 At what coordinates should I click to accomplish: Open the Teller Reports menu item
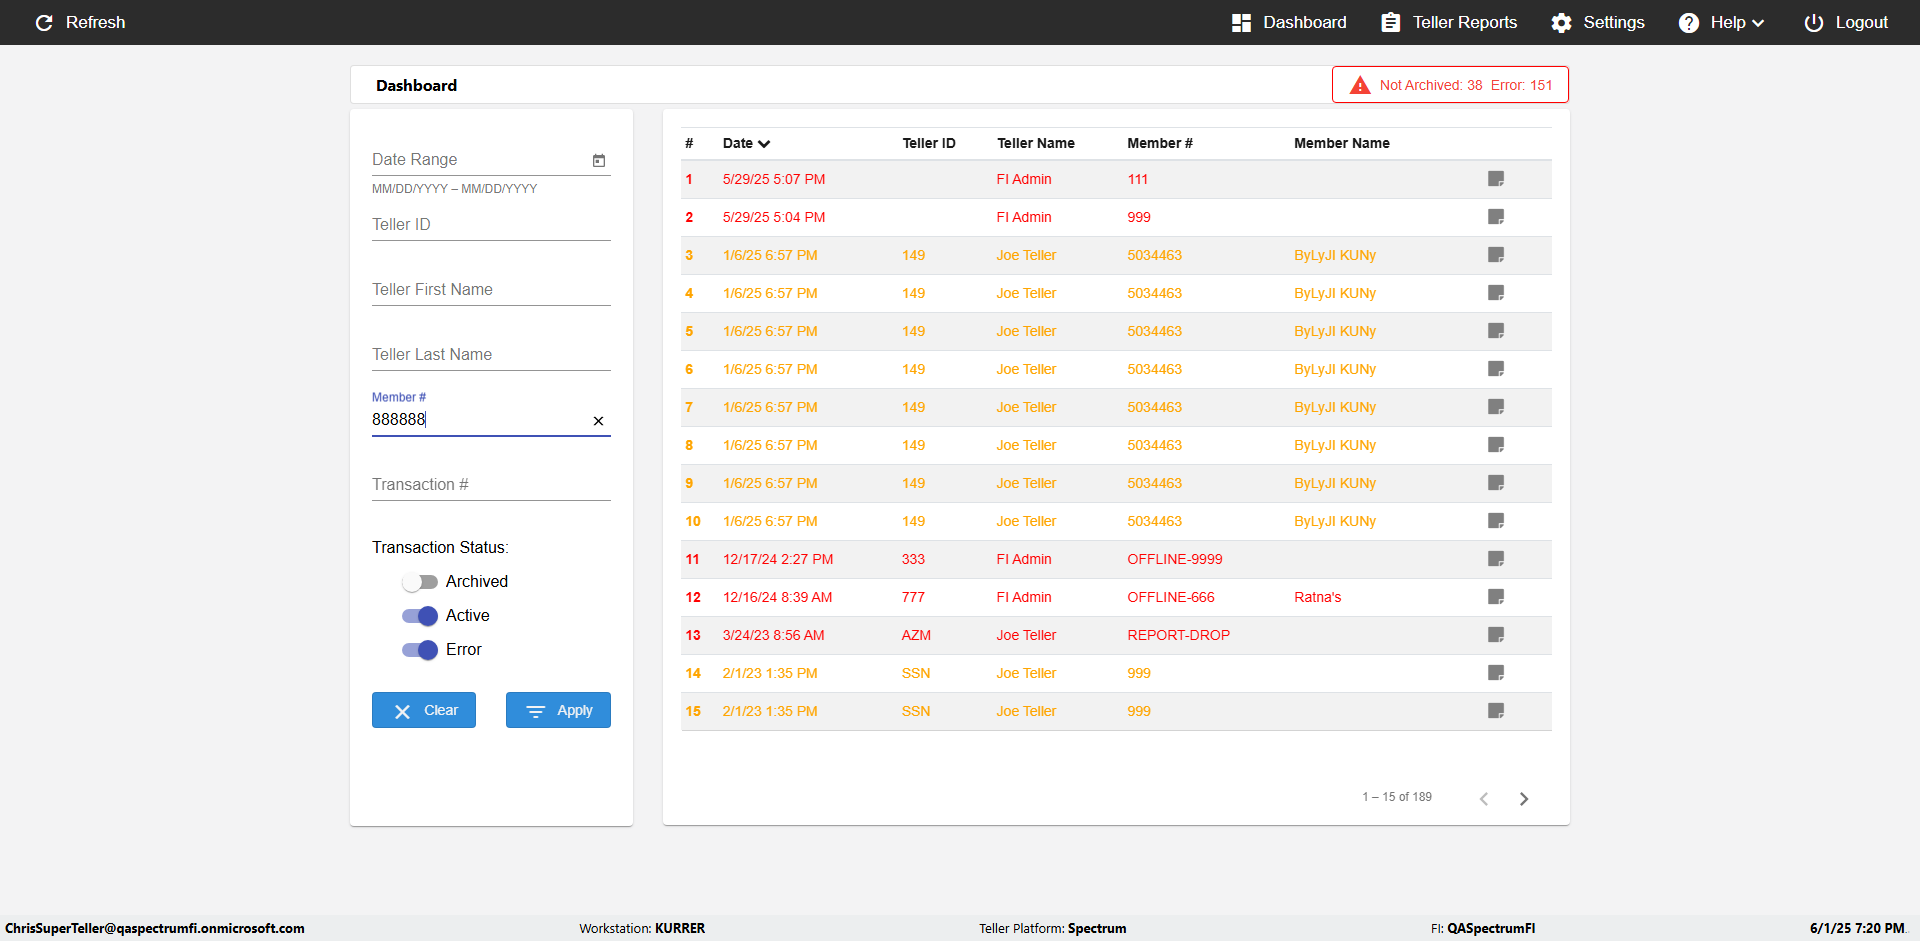(x=1449, y=23)
